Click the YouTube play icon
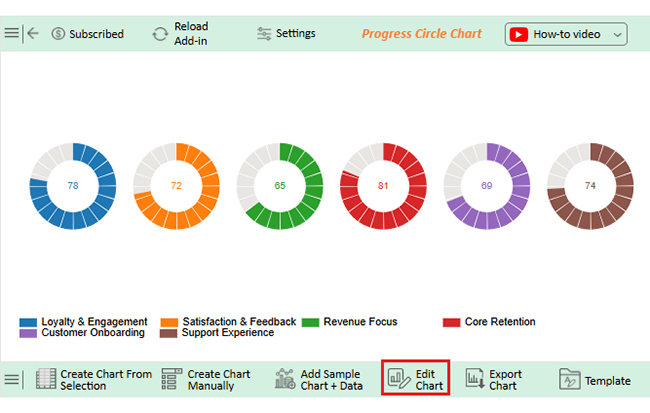Screen dimensions: 650x413 click(519, 34)
